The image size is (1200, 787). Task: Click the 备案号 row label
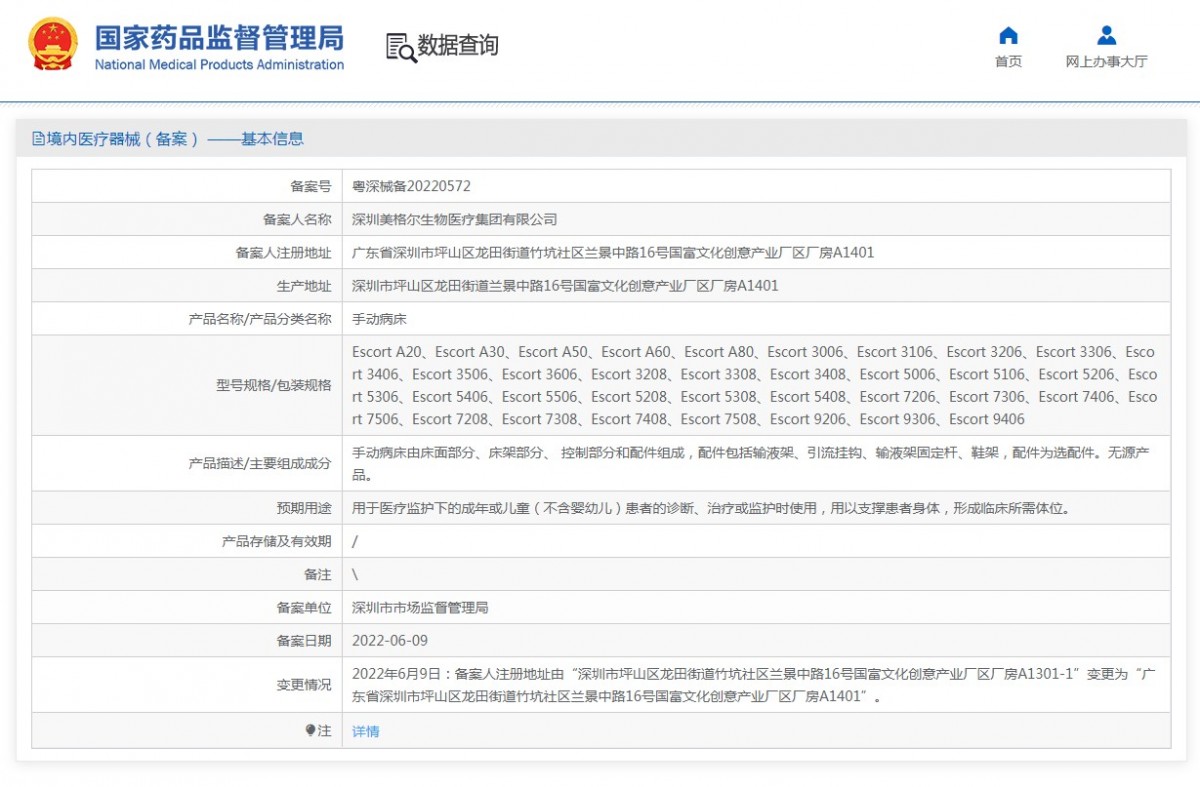(310, 186)
